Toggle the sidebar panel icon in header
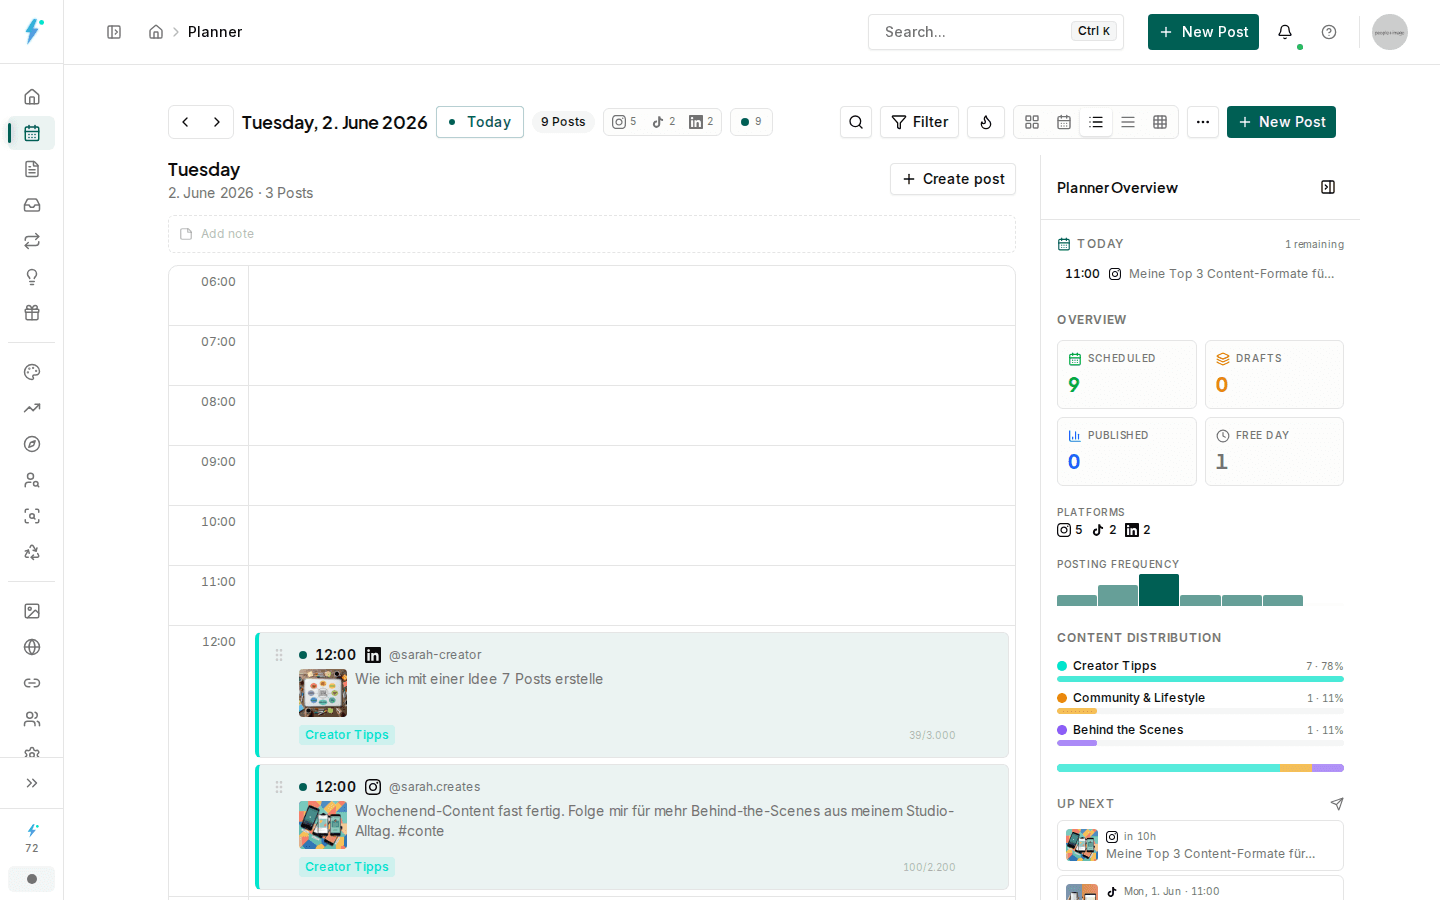Viewport: 1440px width, 900px height. coord(114,32)
